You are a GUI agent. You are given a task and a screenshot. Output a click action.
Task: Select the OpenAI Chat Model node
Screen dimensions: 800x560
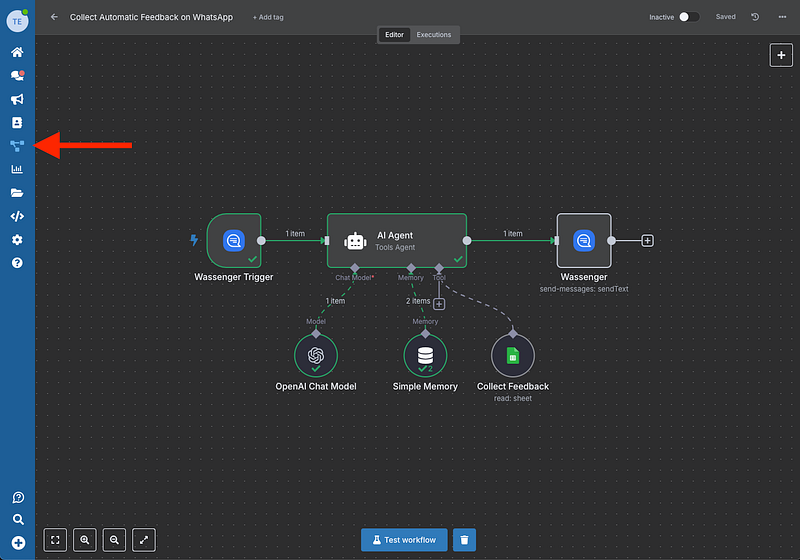pyautogui.click(x=316, y=356)
